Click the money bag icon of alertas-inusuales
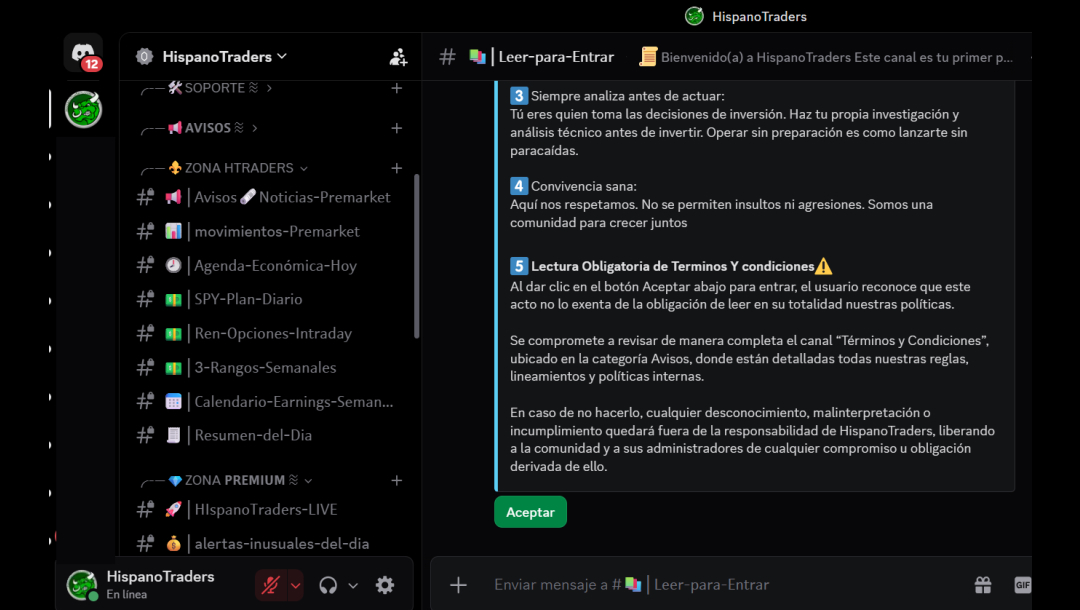 174,544
